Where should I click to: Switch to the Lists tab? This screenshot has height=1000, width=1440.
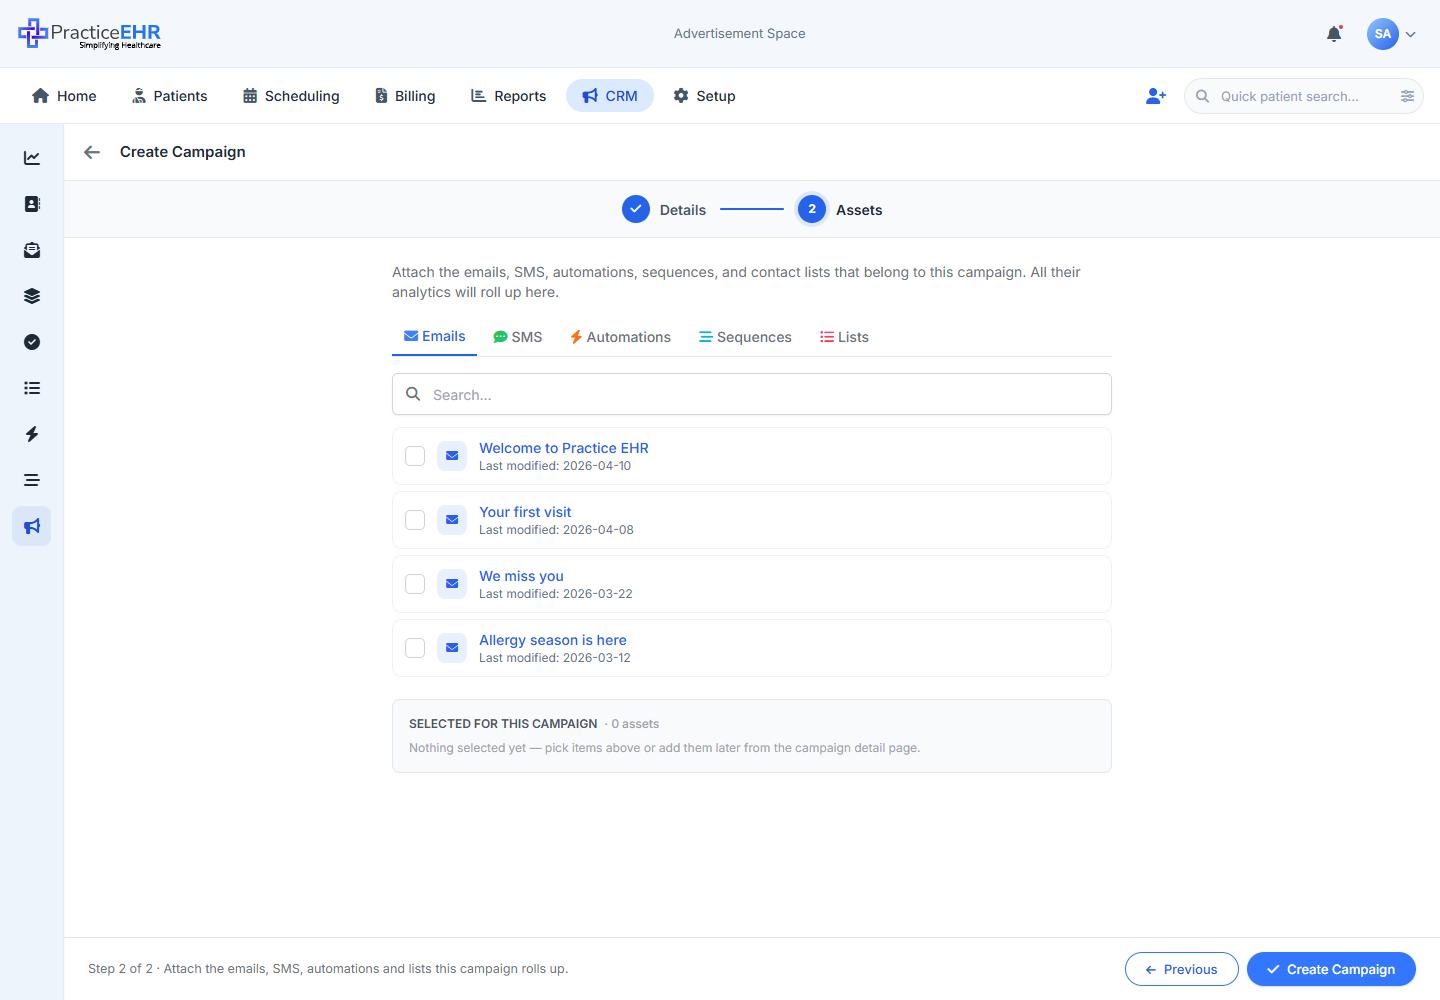pyautogui.click(x=844, y=337)
